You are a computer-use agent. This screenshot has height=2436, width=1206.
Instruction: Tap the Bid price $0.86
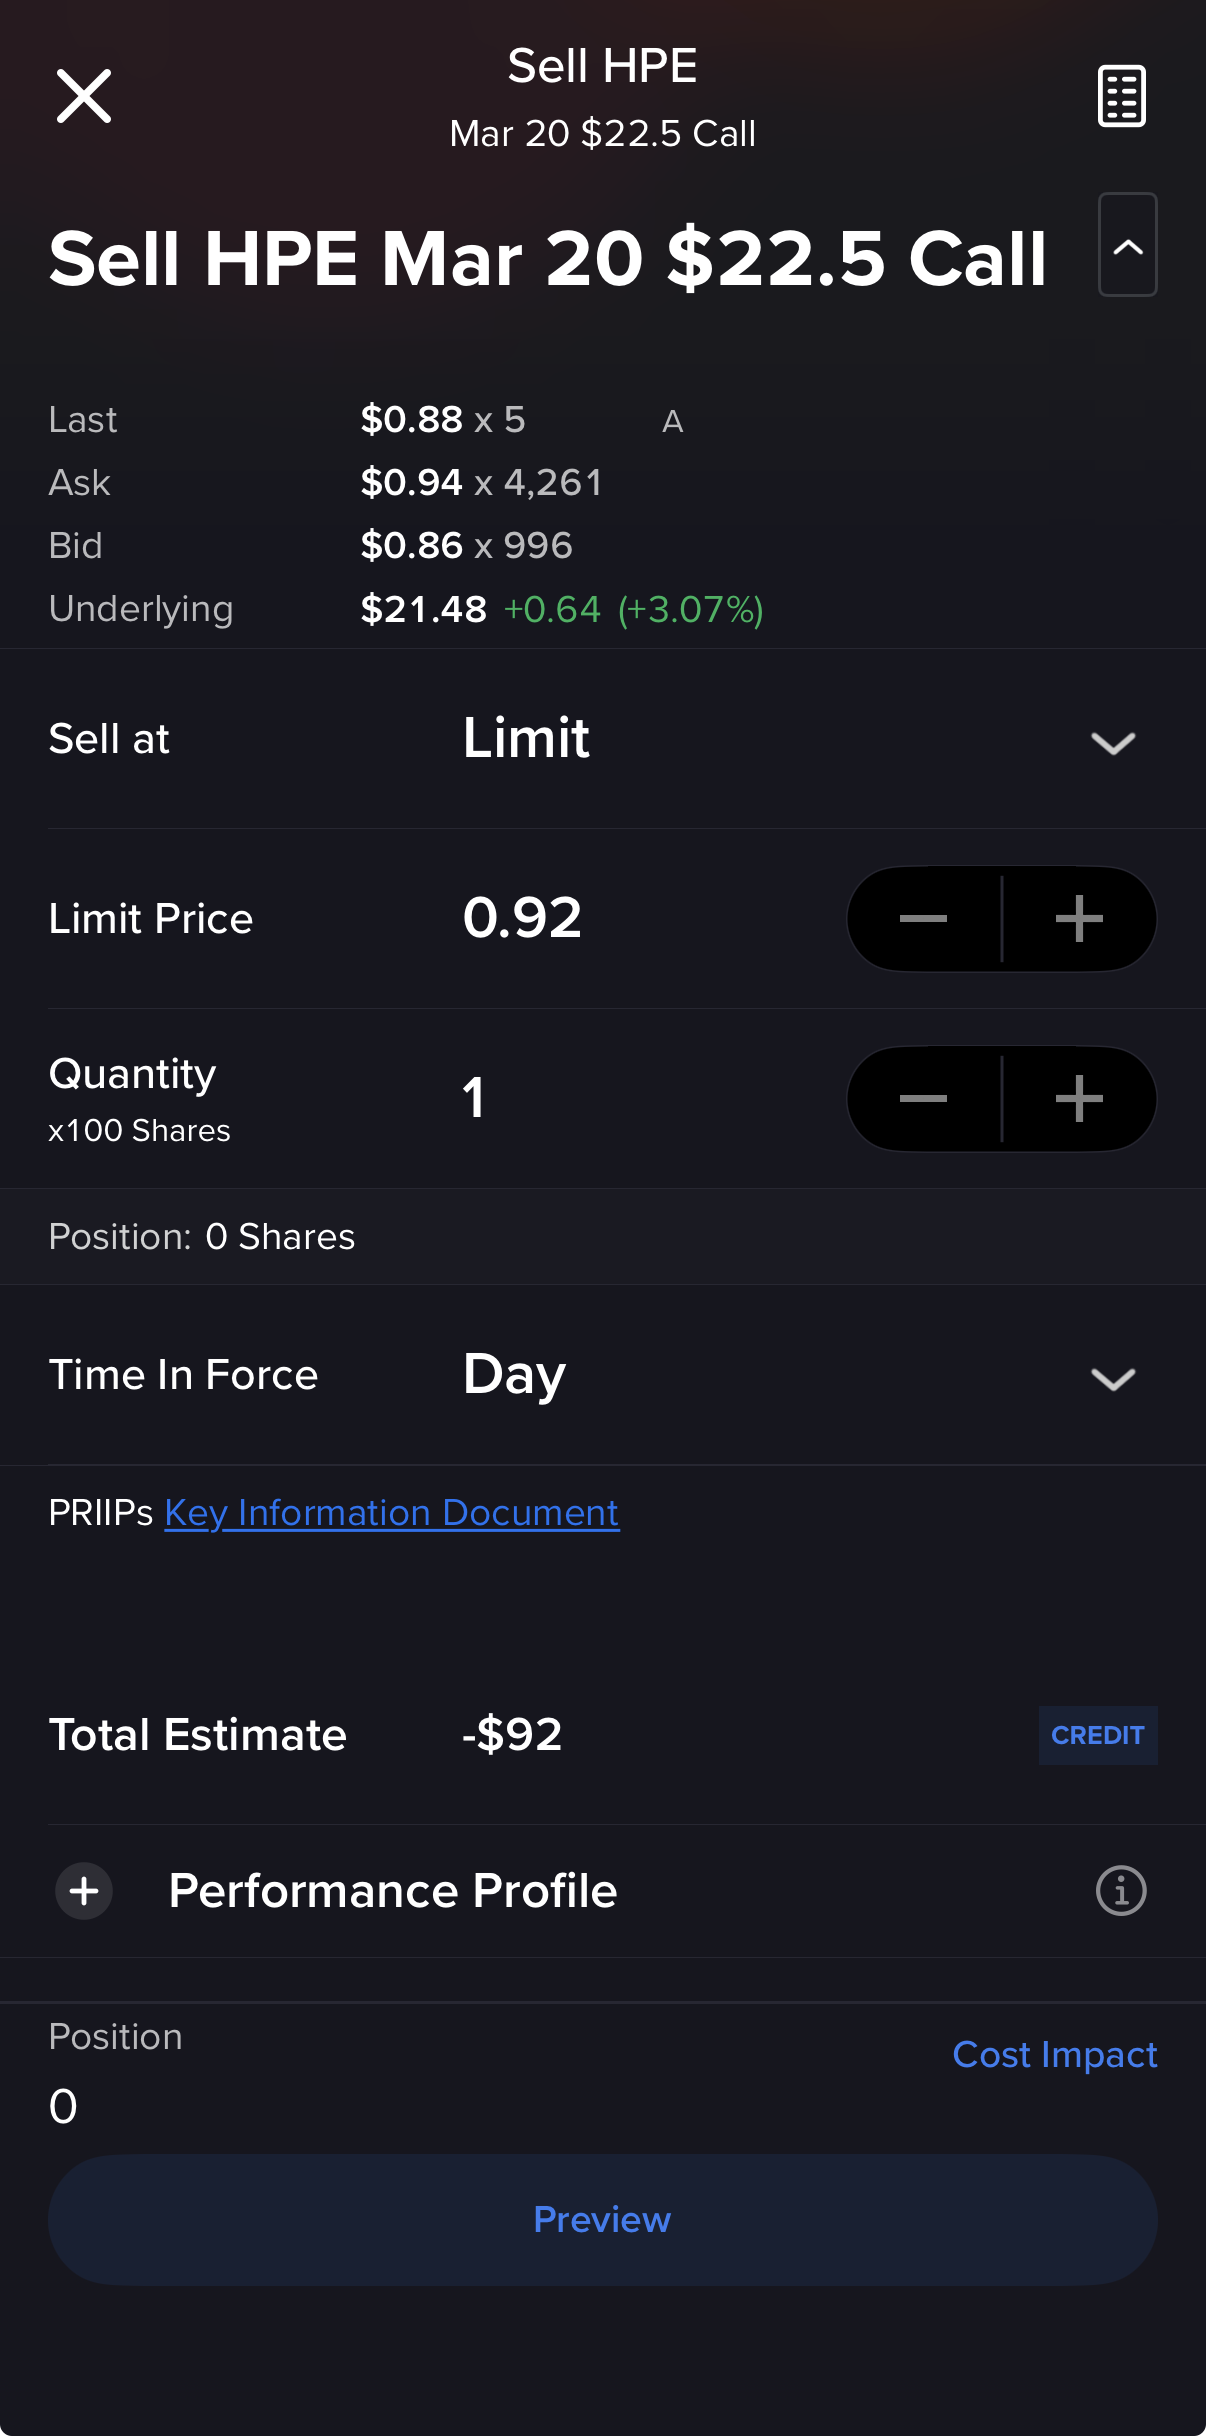[411, 546]
